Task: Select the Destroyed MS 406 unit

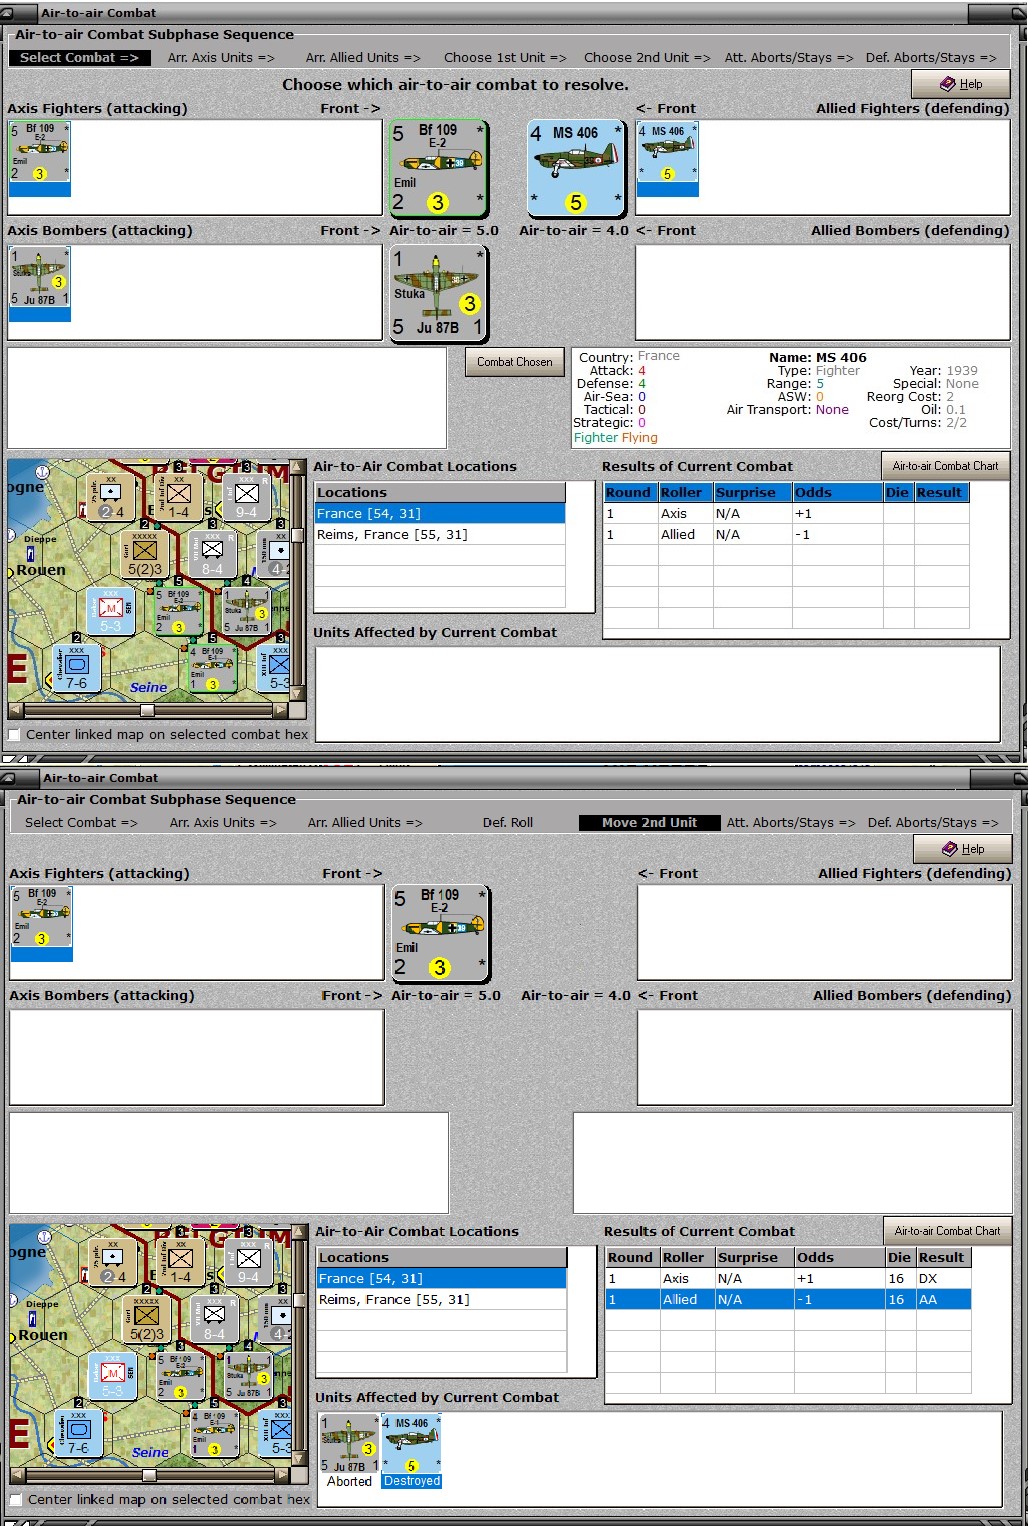Action: pyautogui.click(x=411, y=1450)
